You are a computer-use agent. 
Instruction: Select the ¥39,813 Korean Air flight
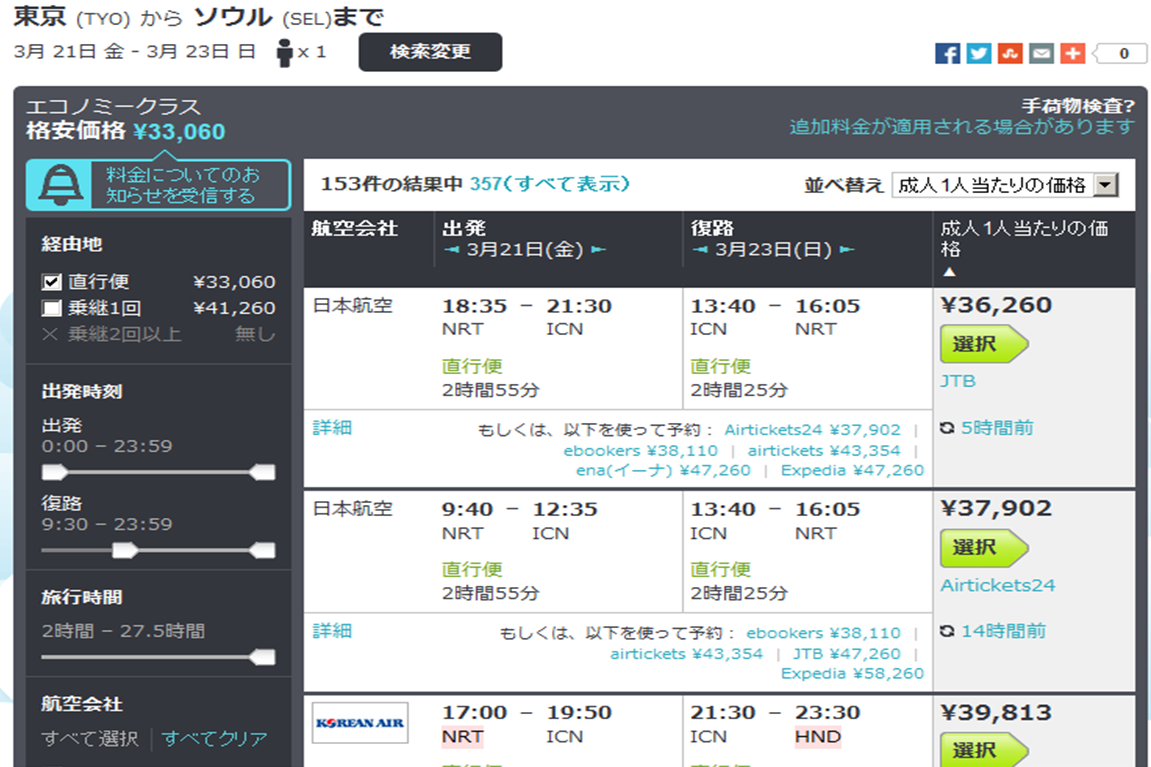(984, 750)
